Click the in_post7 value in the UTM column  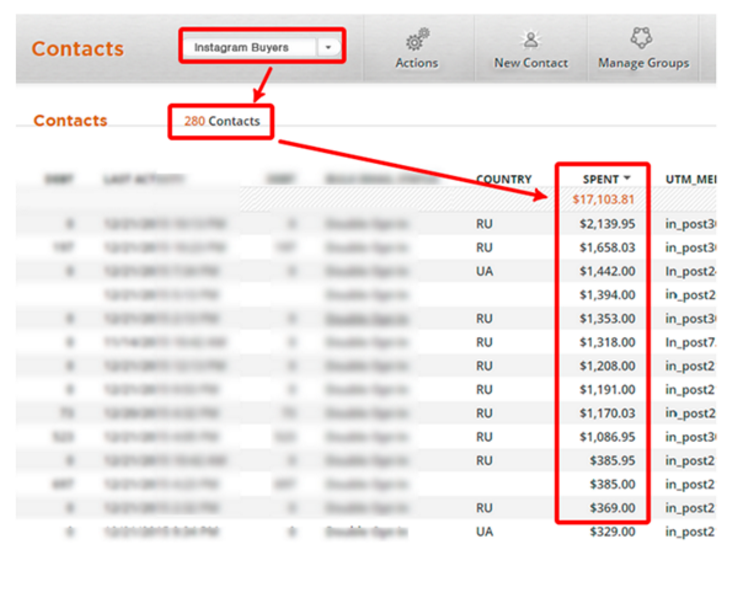[688, 342]
